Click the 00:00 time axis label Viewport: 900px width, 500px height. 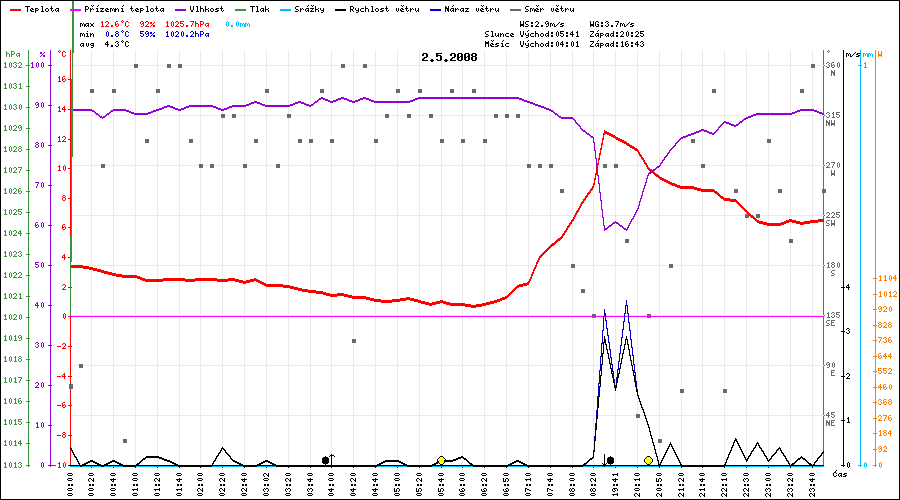coord(71,485)
